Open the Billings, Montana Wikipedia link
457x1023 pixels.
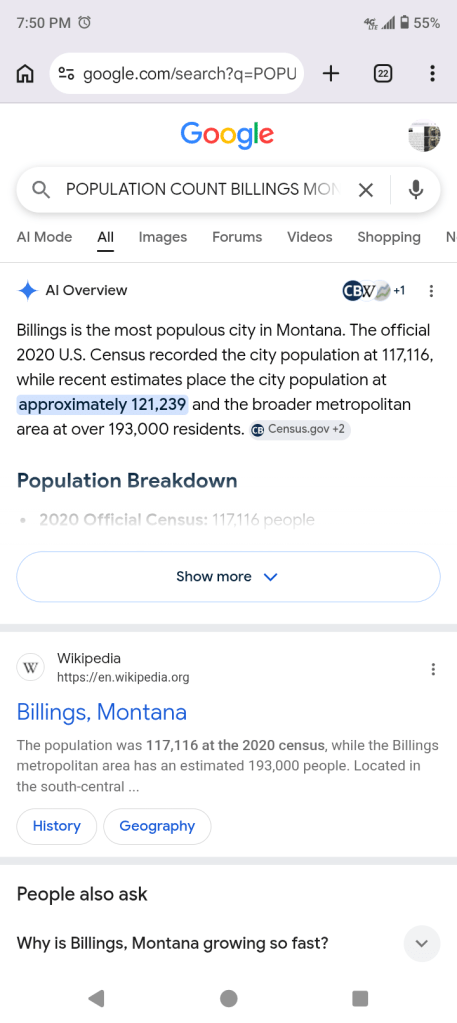(102, 712)
